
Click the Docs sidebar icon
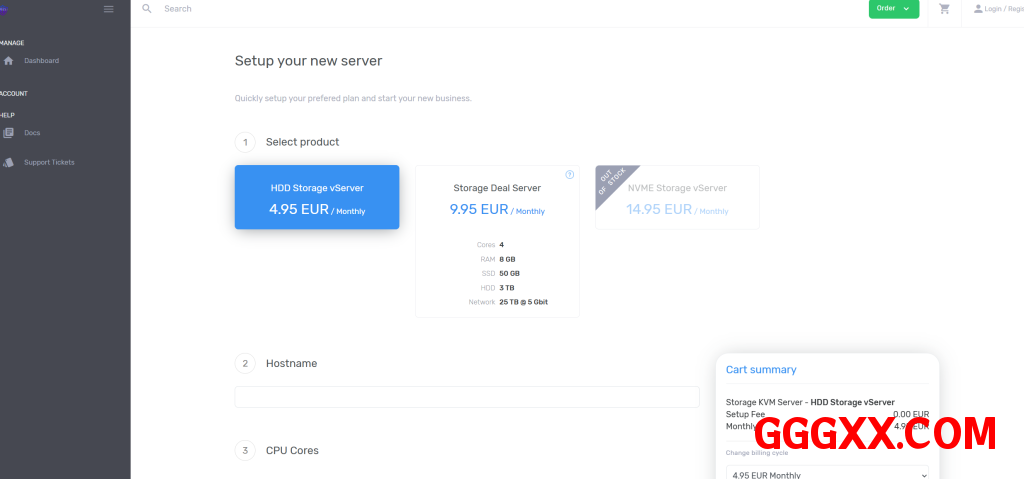tap(9, 133)
